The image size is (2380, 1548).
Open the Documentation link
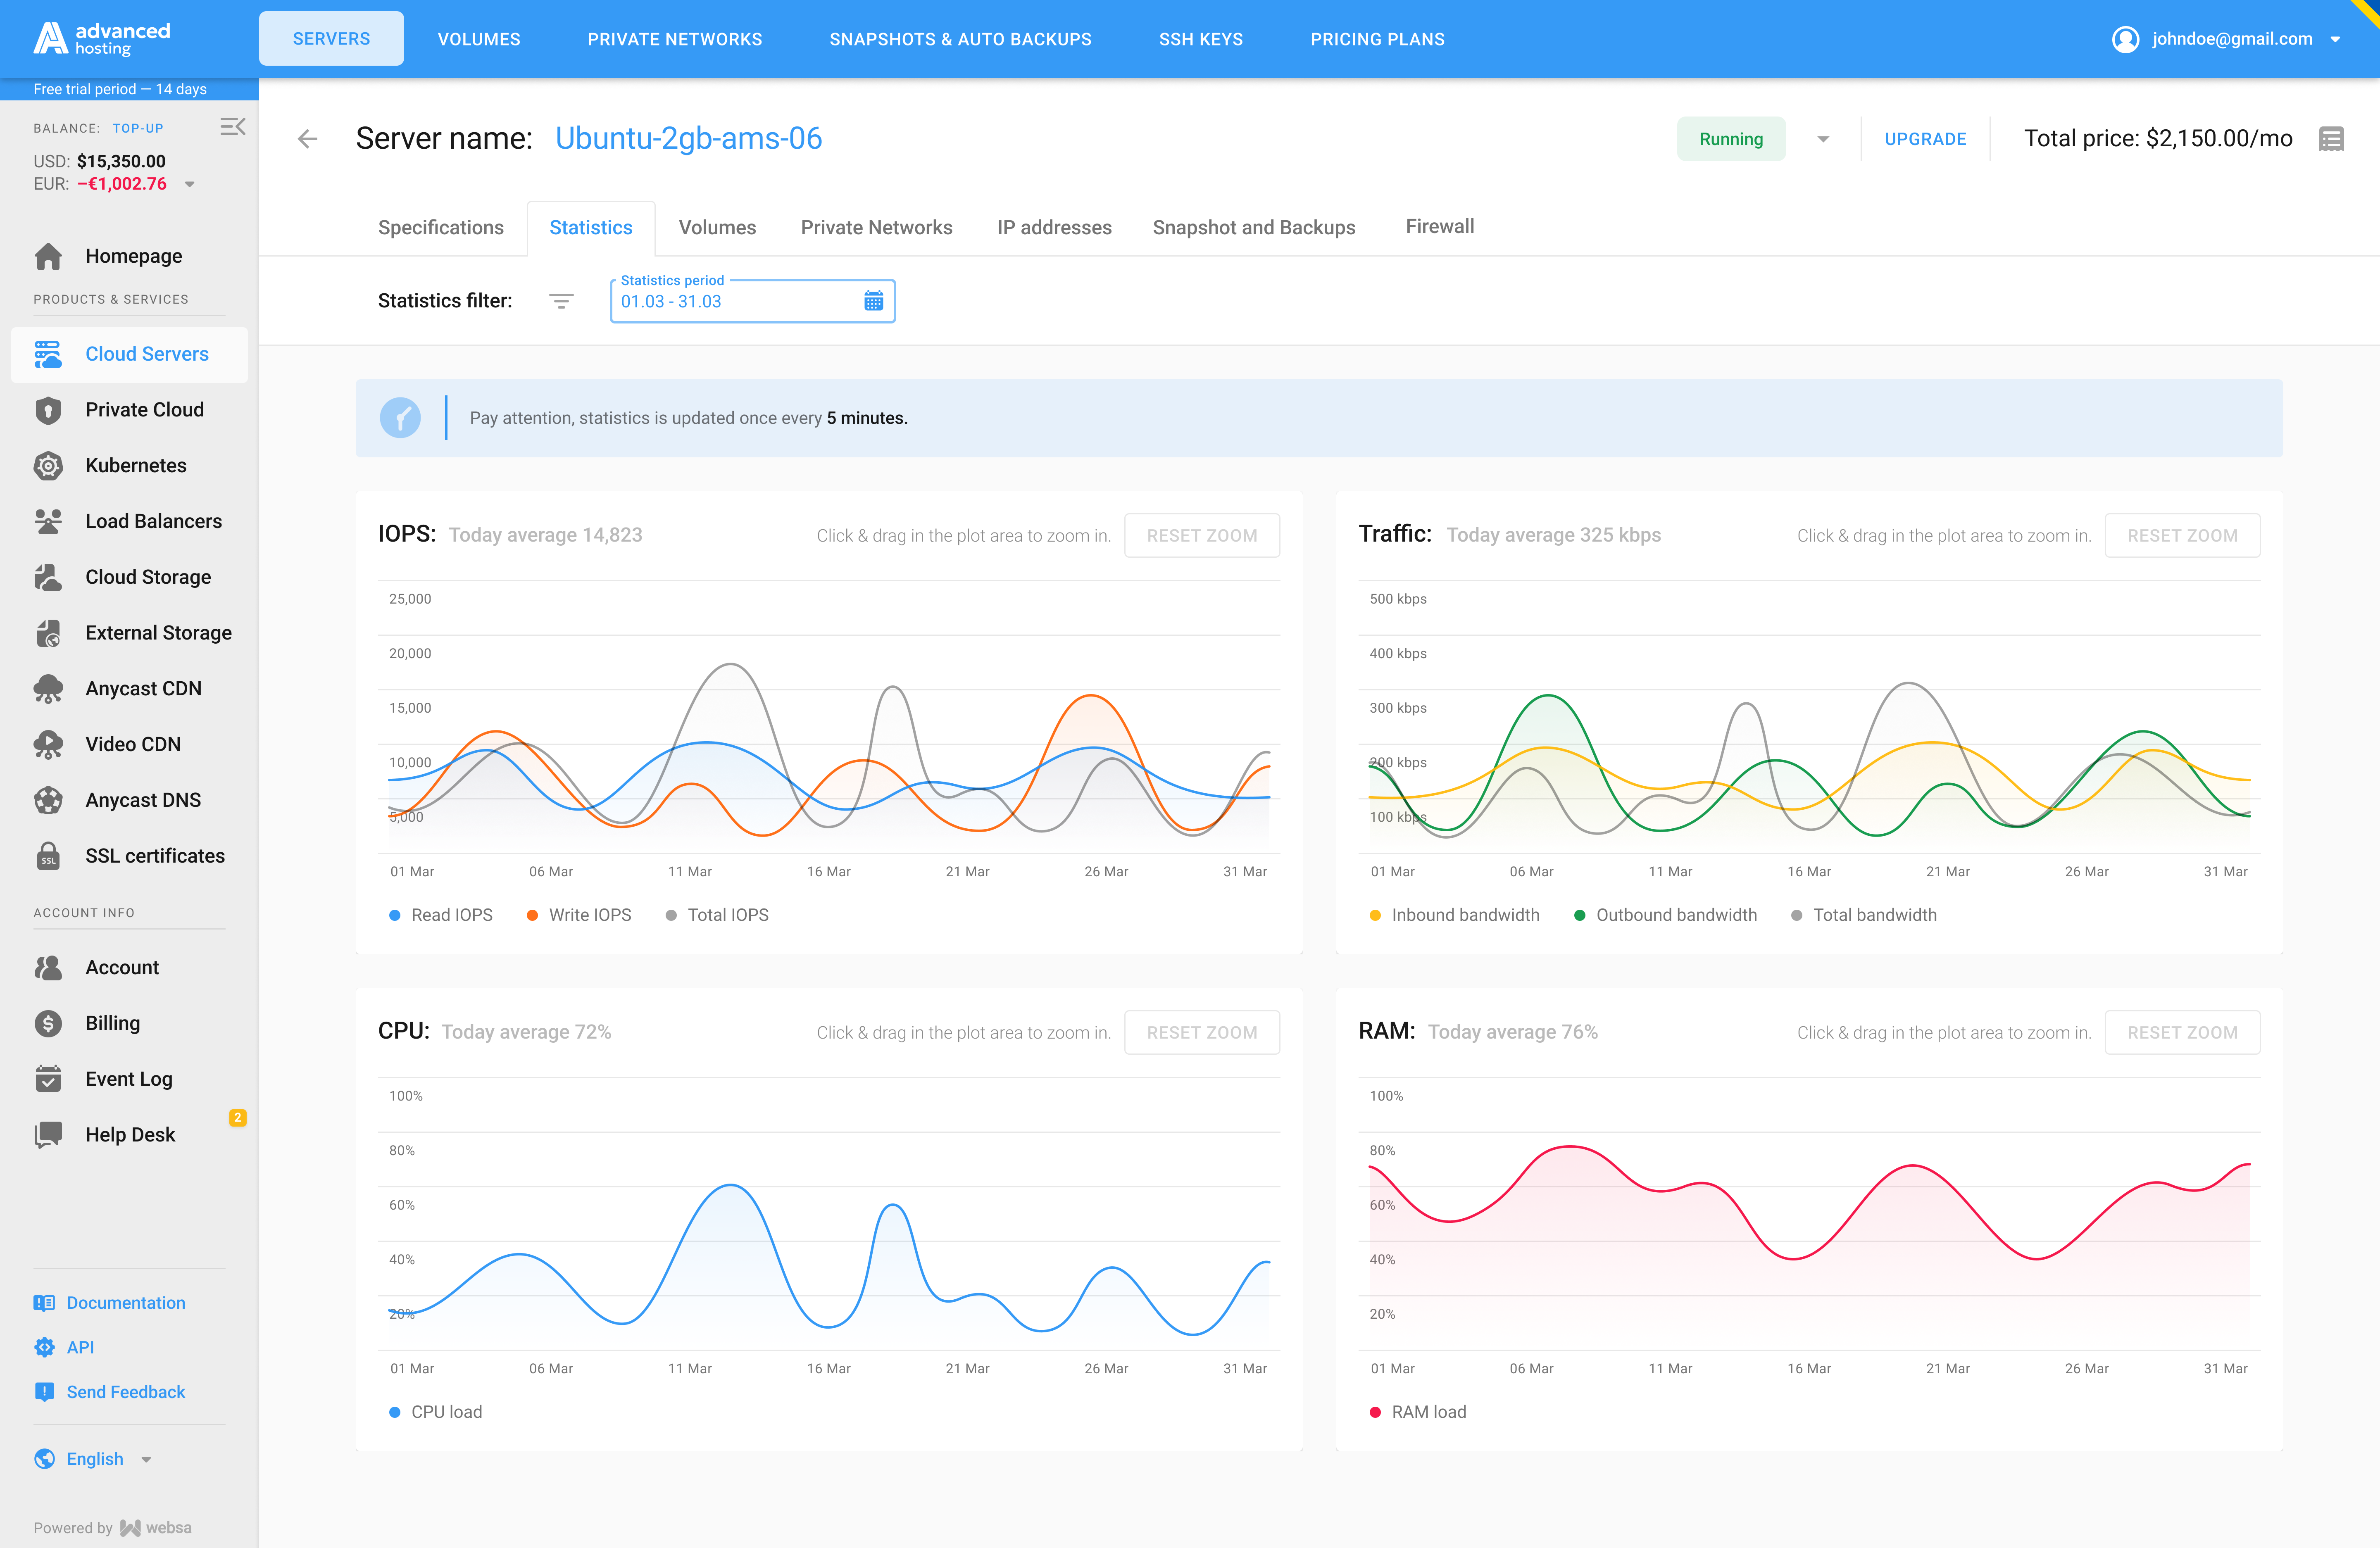pos(109,1303)
